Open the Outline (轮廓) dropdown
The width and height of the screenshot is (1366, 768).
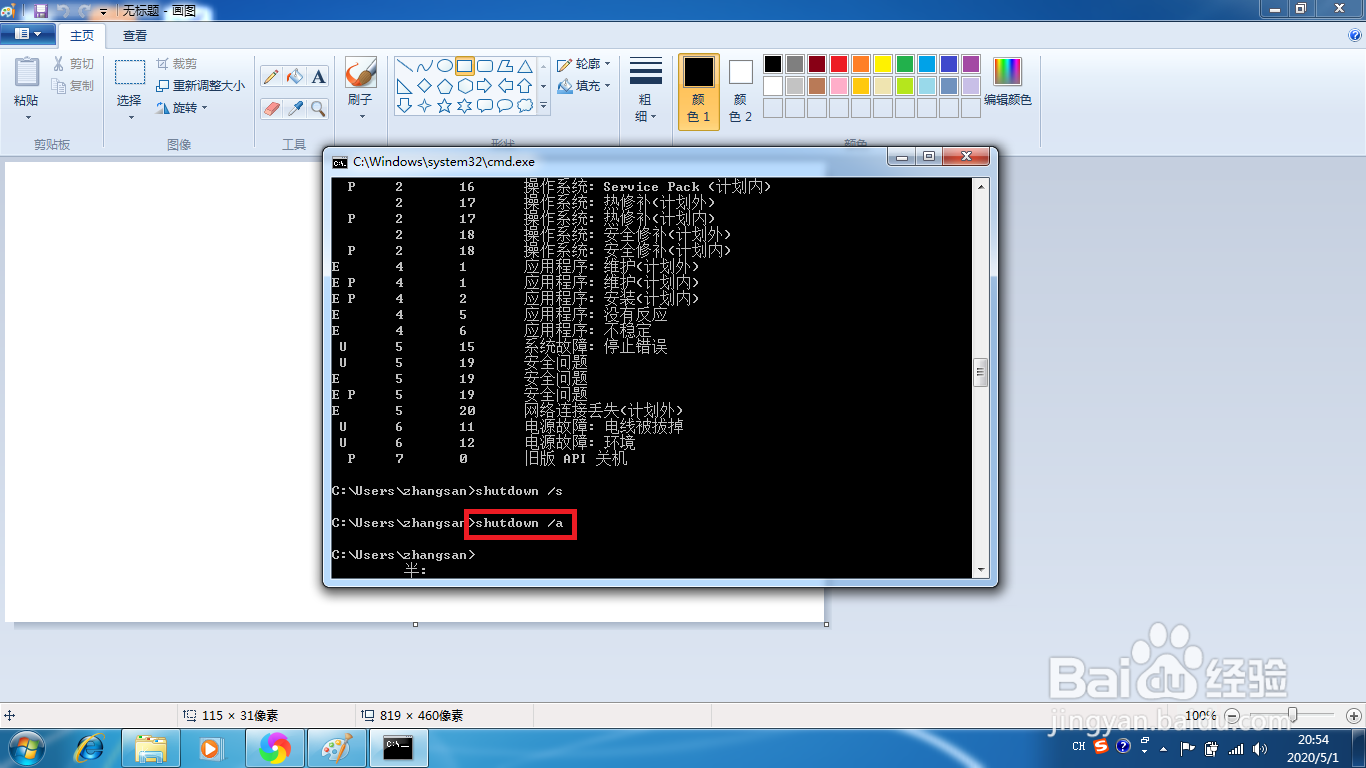click(x=584, y=64)
